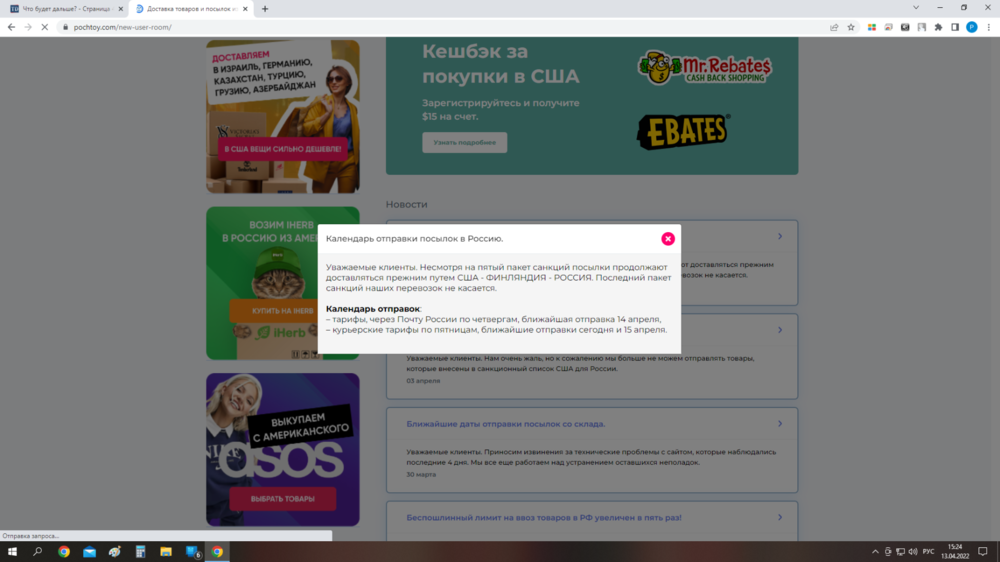
Task: Click the "Узнать подробнее" cashback button
Action: (x=464, y=142)
